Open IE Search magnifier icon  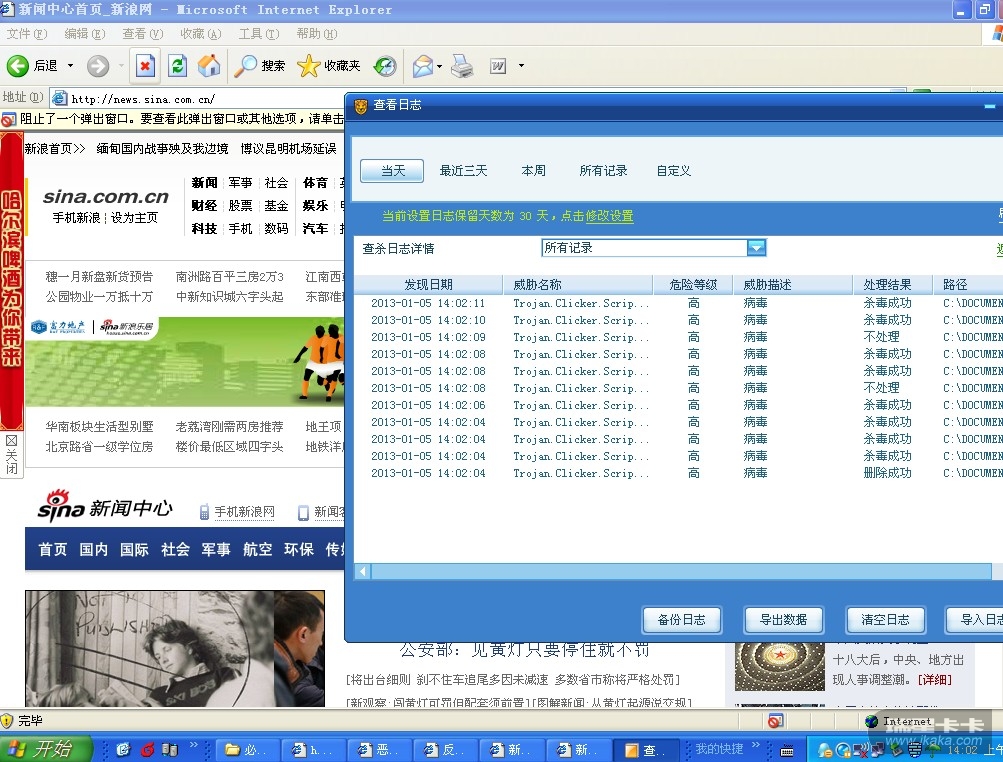(x=245, y=65)
